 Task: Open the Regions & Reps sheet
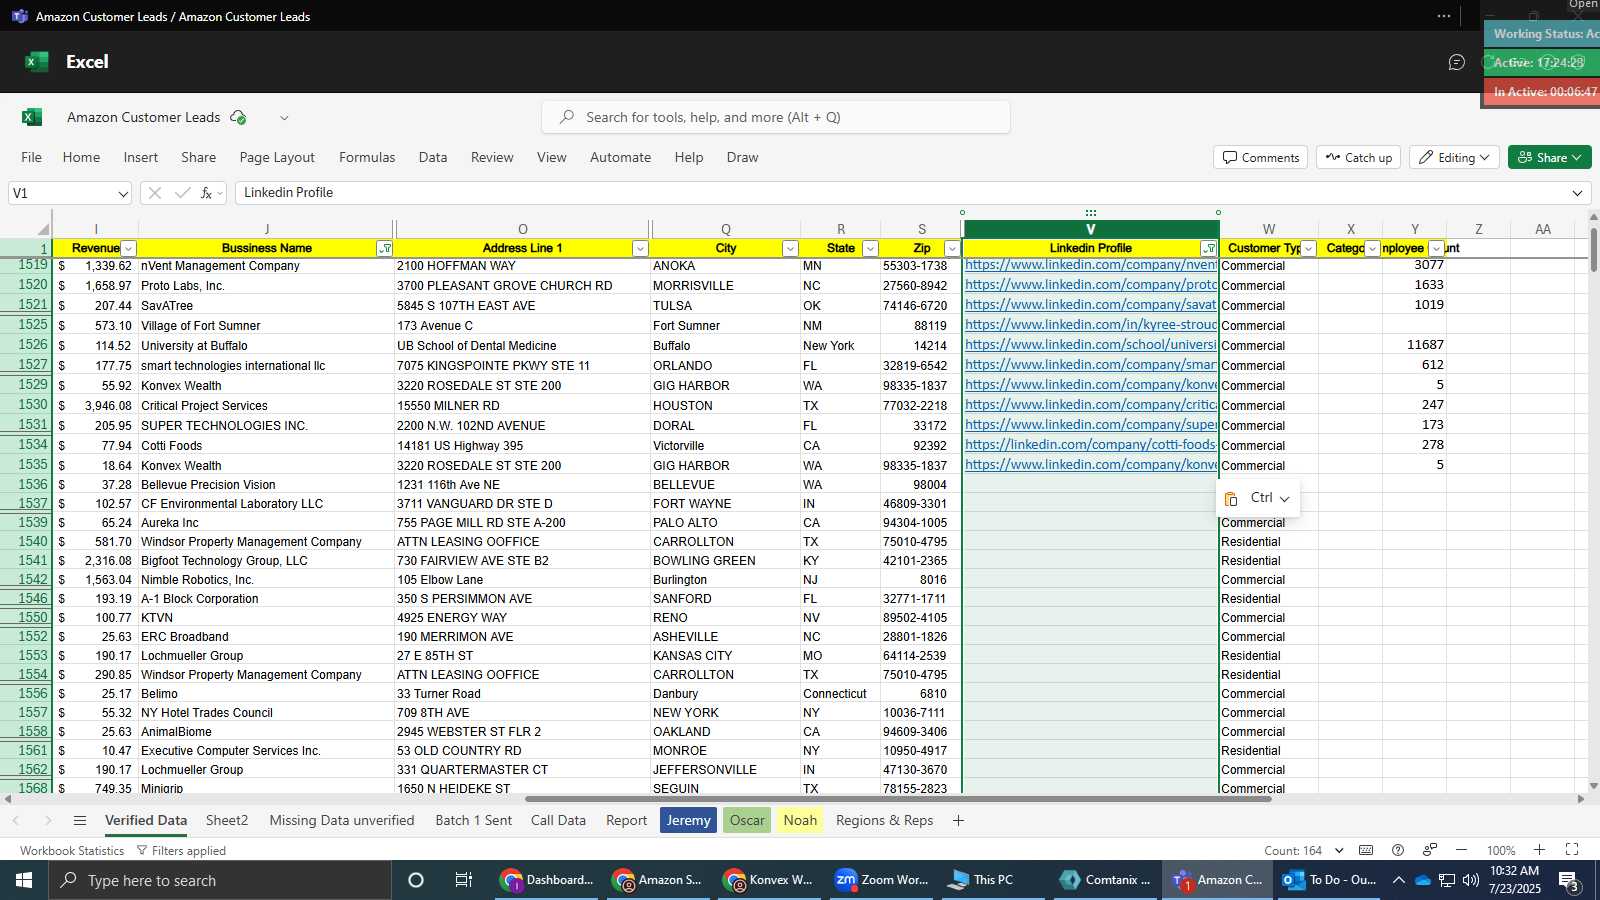[885, 821]
